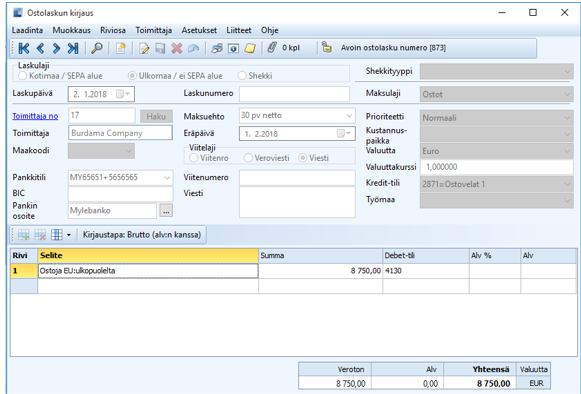581x394 pixels.
Task: Select Ulkomaa / ei SEPA alue radio button
Action: tap(132, 76)
